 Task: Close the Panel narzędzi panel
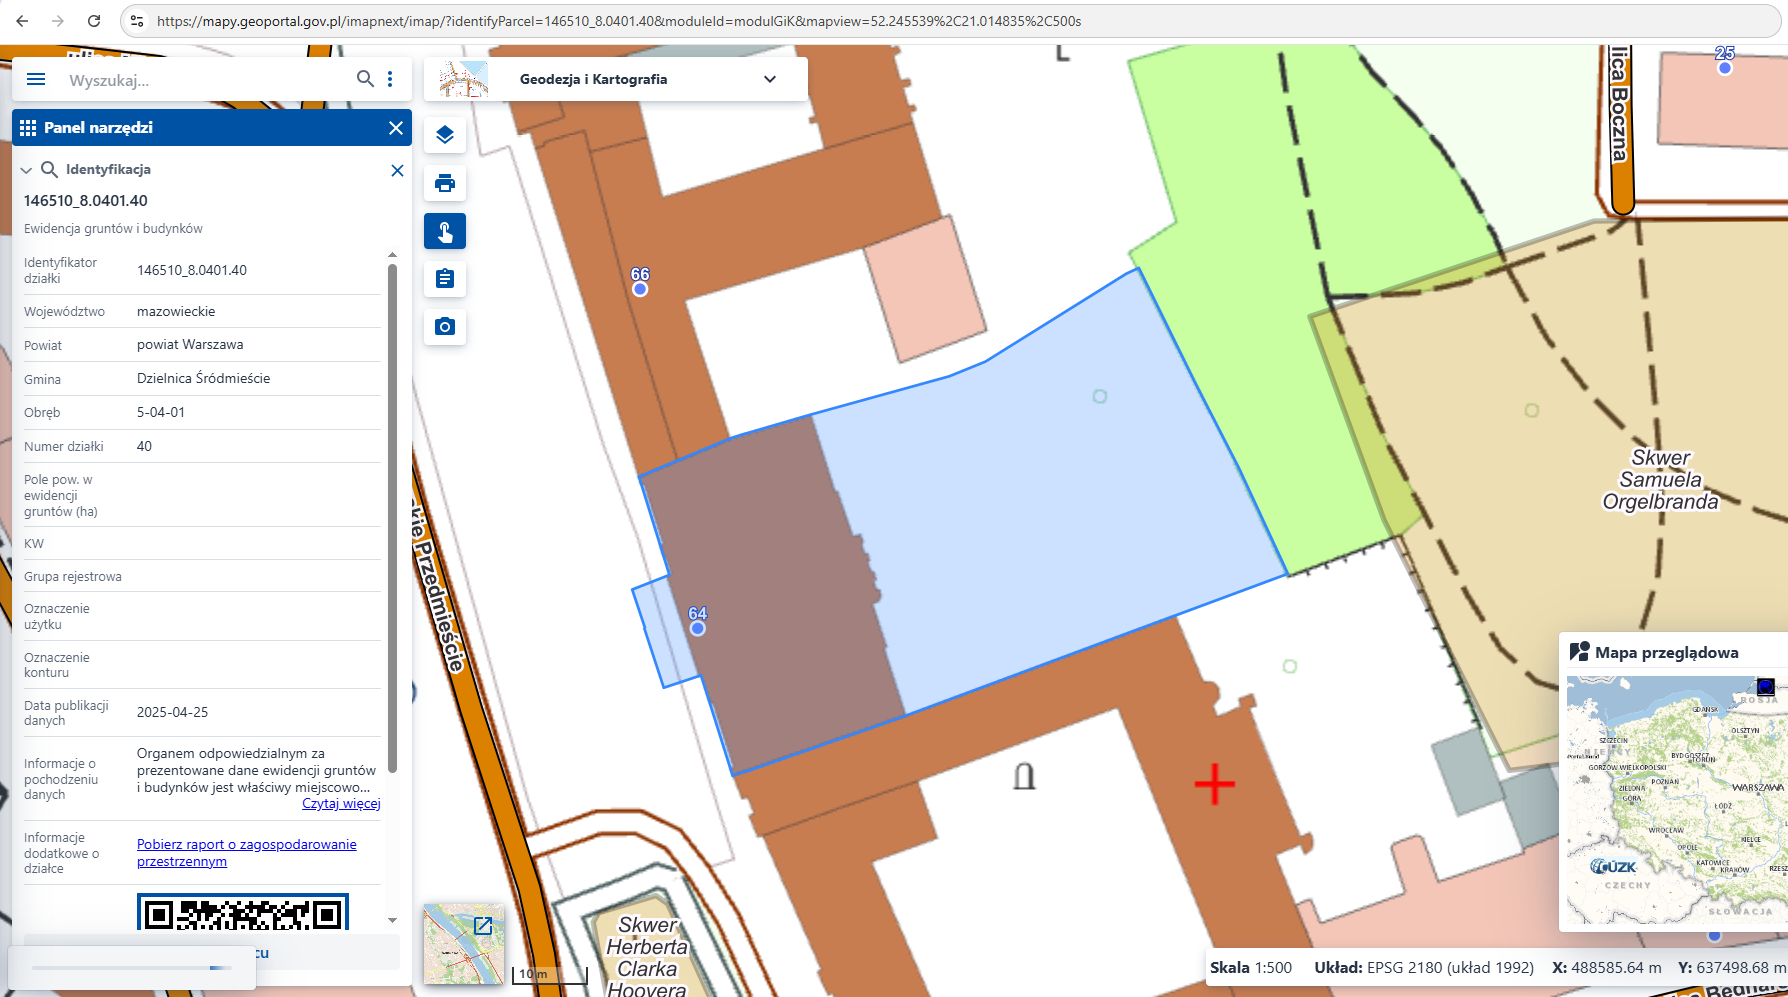396,128
